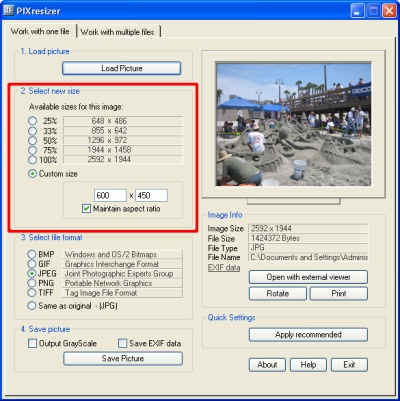Select Same as original format option
This screenshot has width=400, height=401.
point(32,306)
